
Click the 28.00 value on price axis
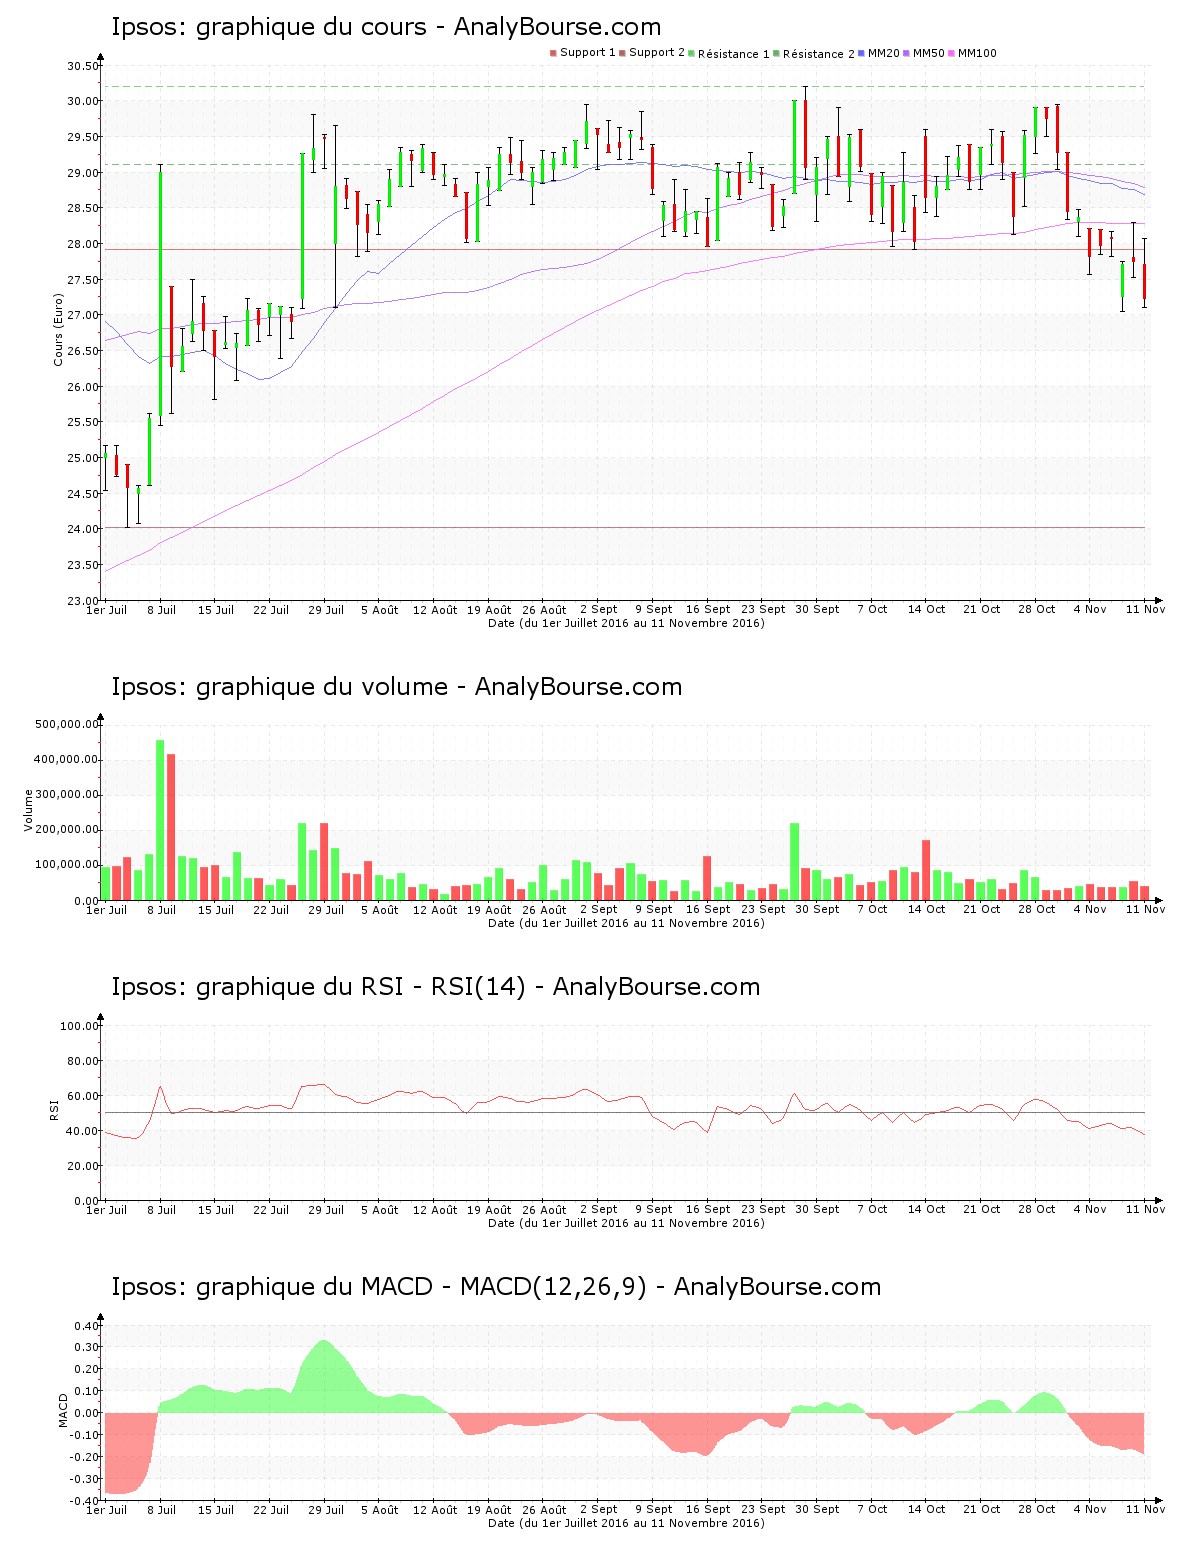tap(83, 244)
